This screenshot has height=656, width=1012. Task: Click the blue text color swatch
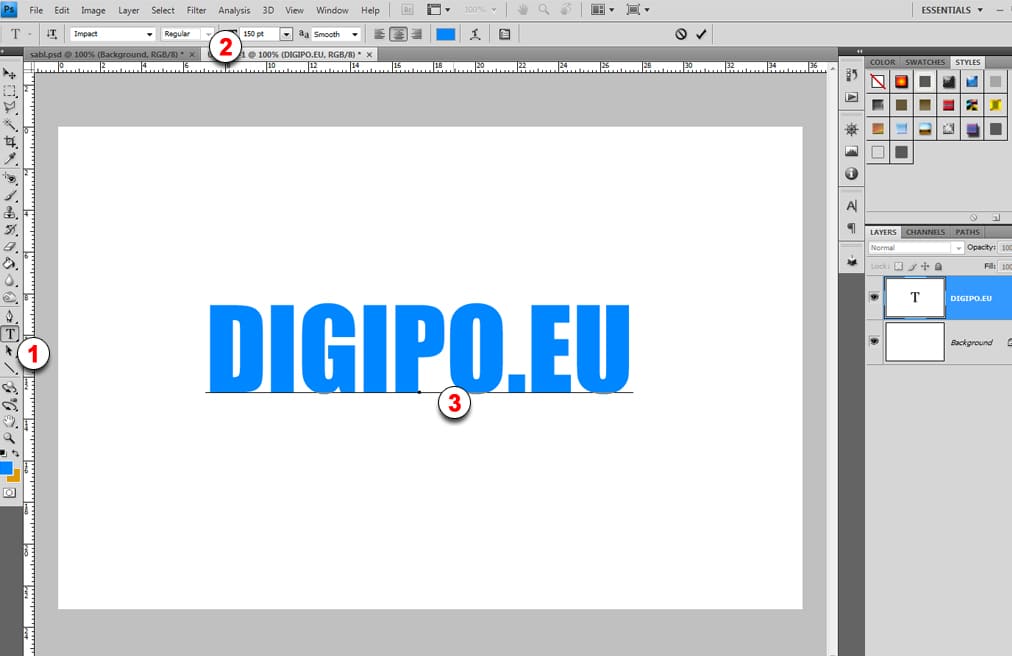(445, 34)
